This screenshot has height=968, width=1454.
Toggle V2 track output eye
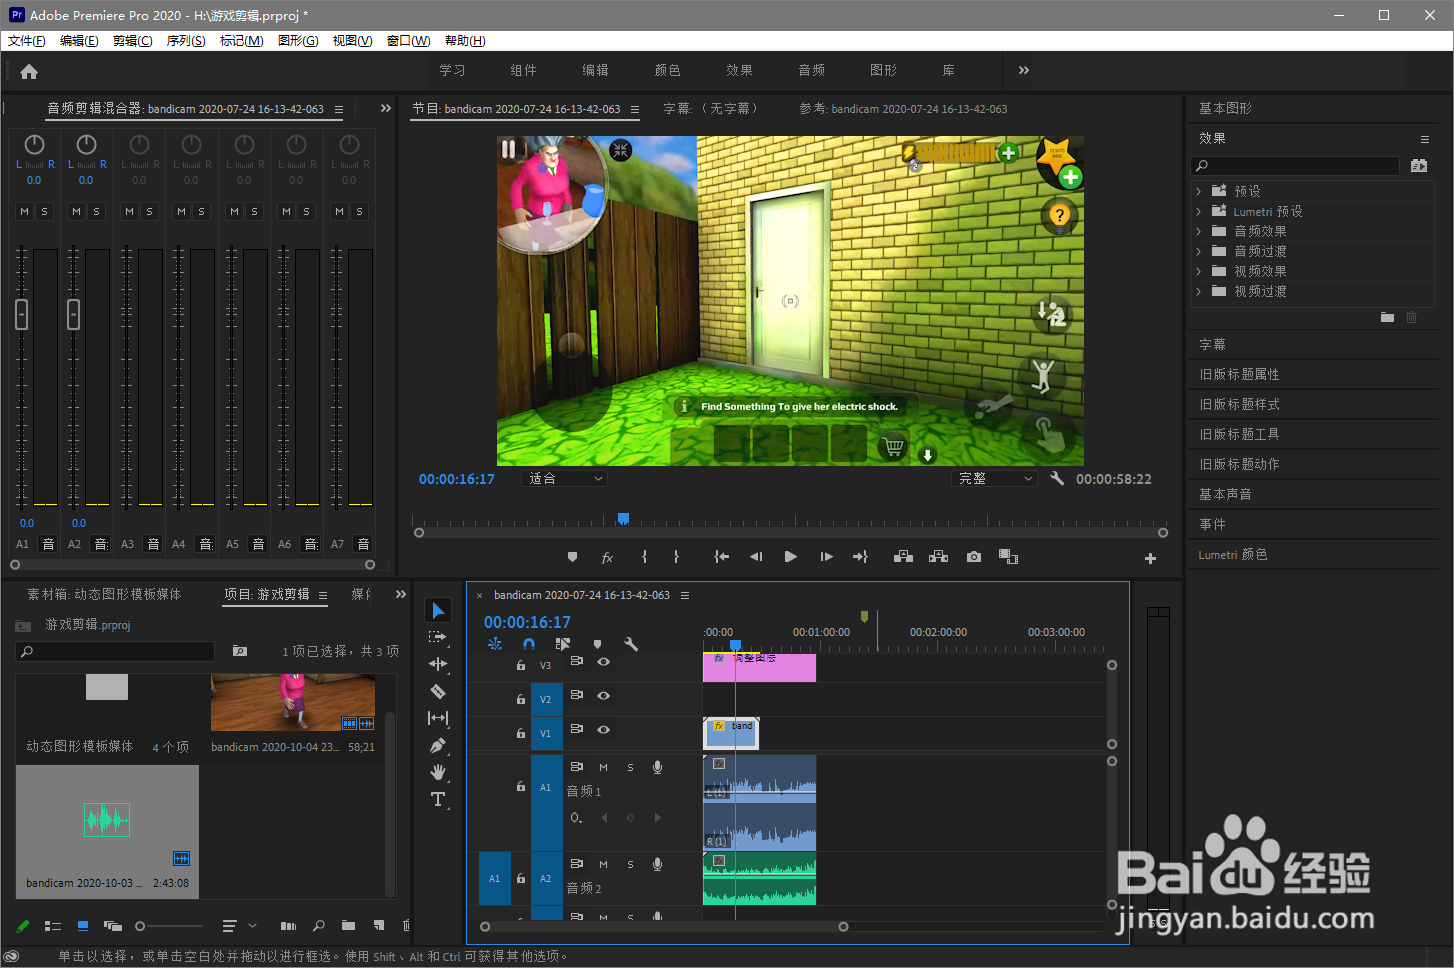604,696
